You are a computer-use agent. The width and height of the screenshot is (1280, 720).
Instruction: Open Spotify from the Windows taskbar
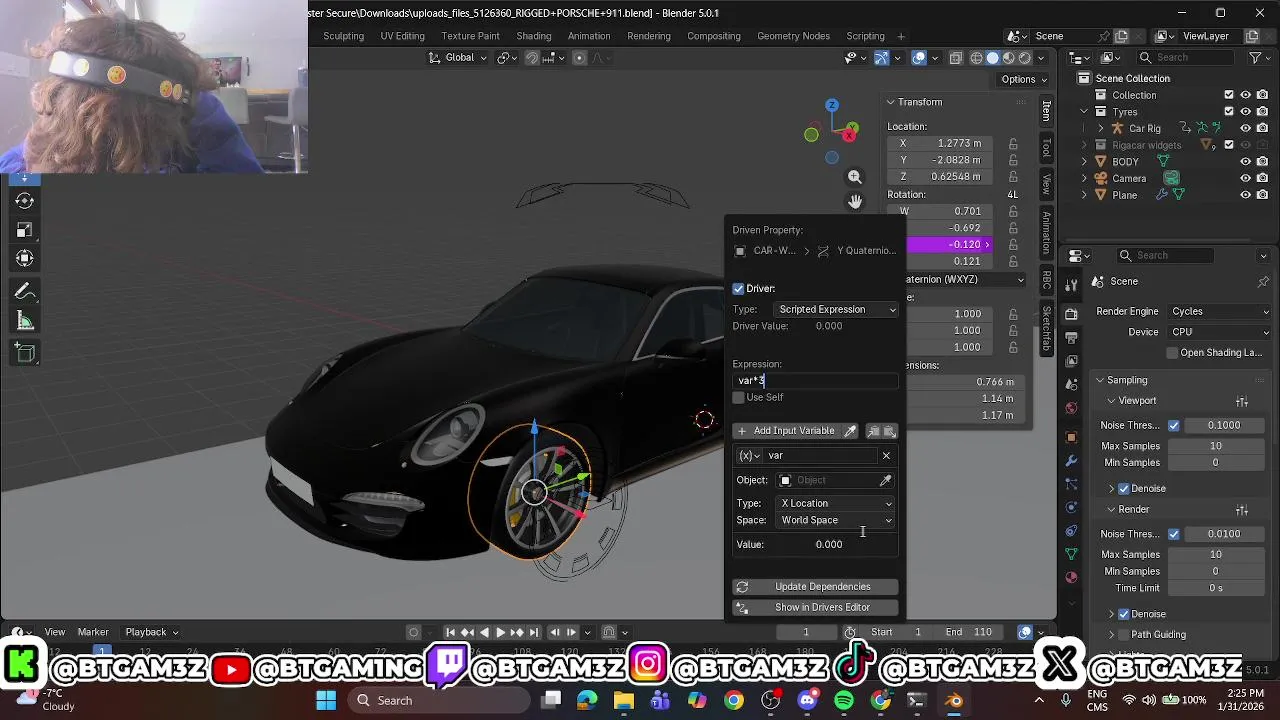pos(844,701)
